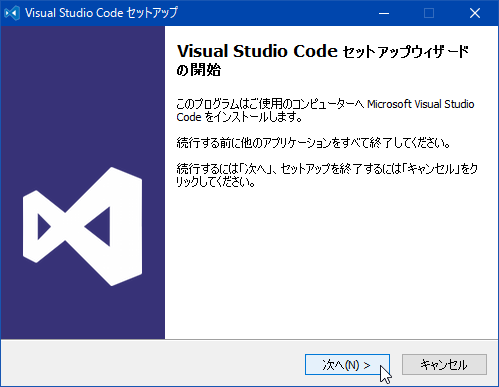This screenshot has width=499, height=387.
Task: Click the quoted 「次へ」 in instructions text
Action: [x=256, y=169]
